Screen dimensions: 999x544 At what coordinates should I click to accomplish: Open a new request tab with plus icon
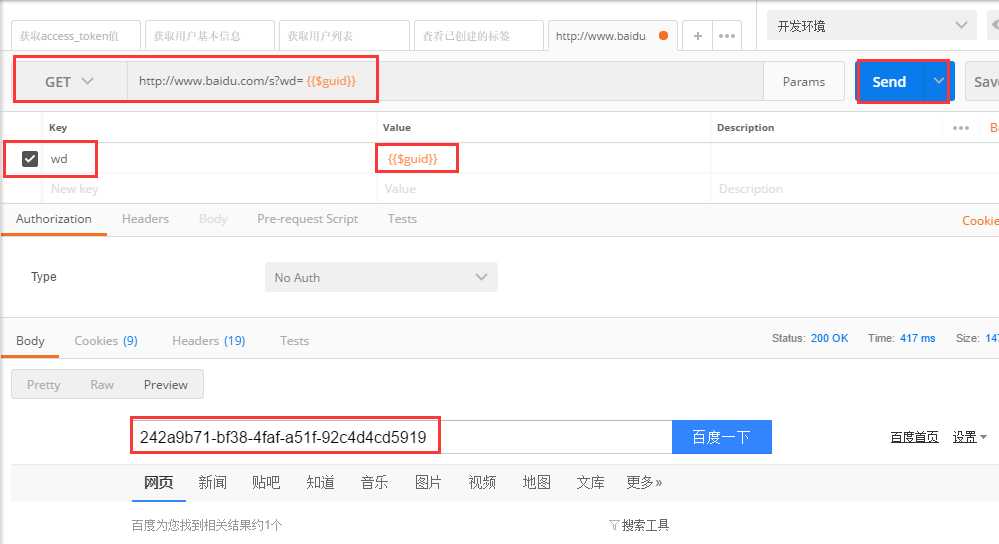[698, 36]
